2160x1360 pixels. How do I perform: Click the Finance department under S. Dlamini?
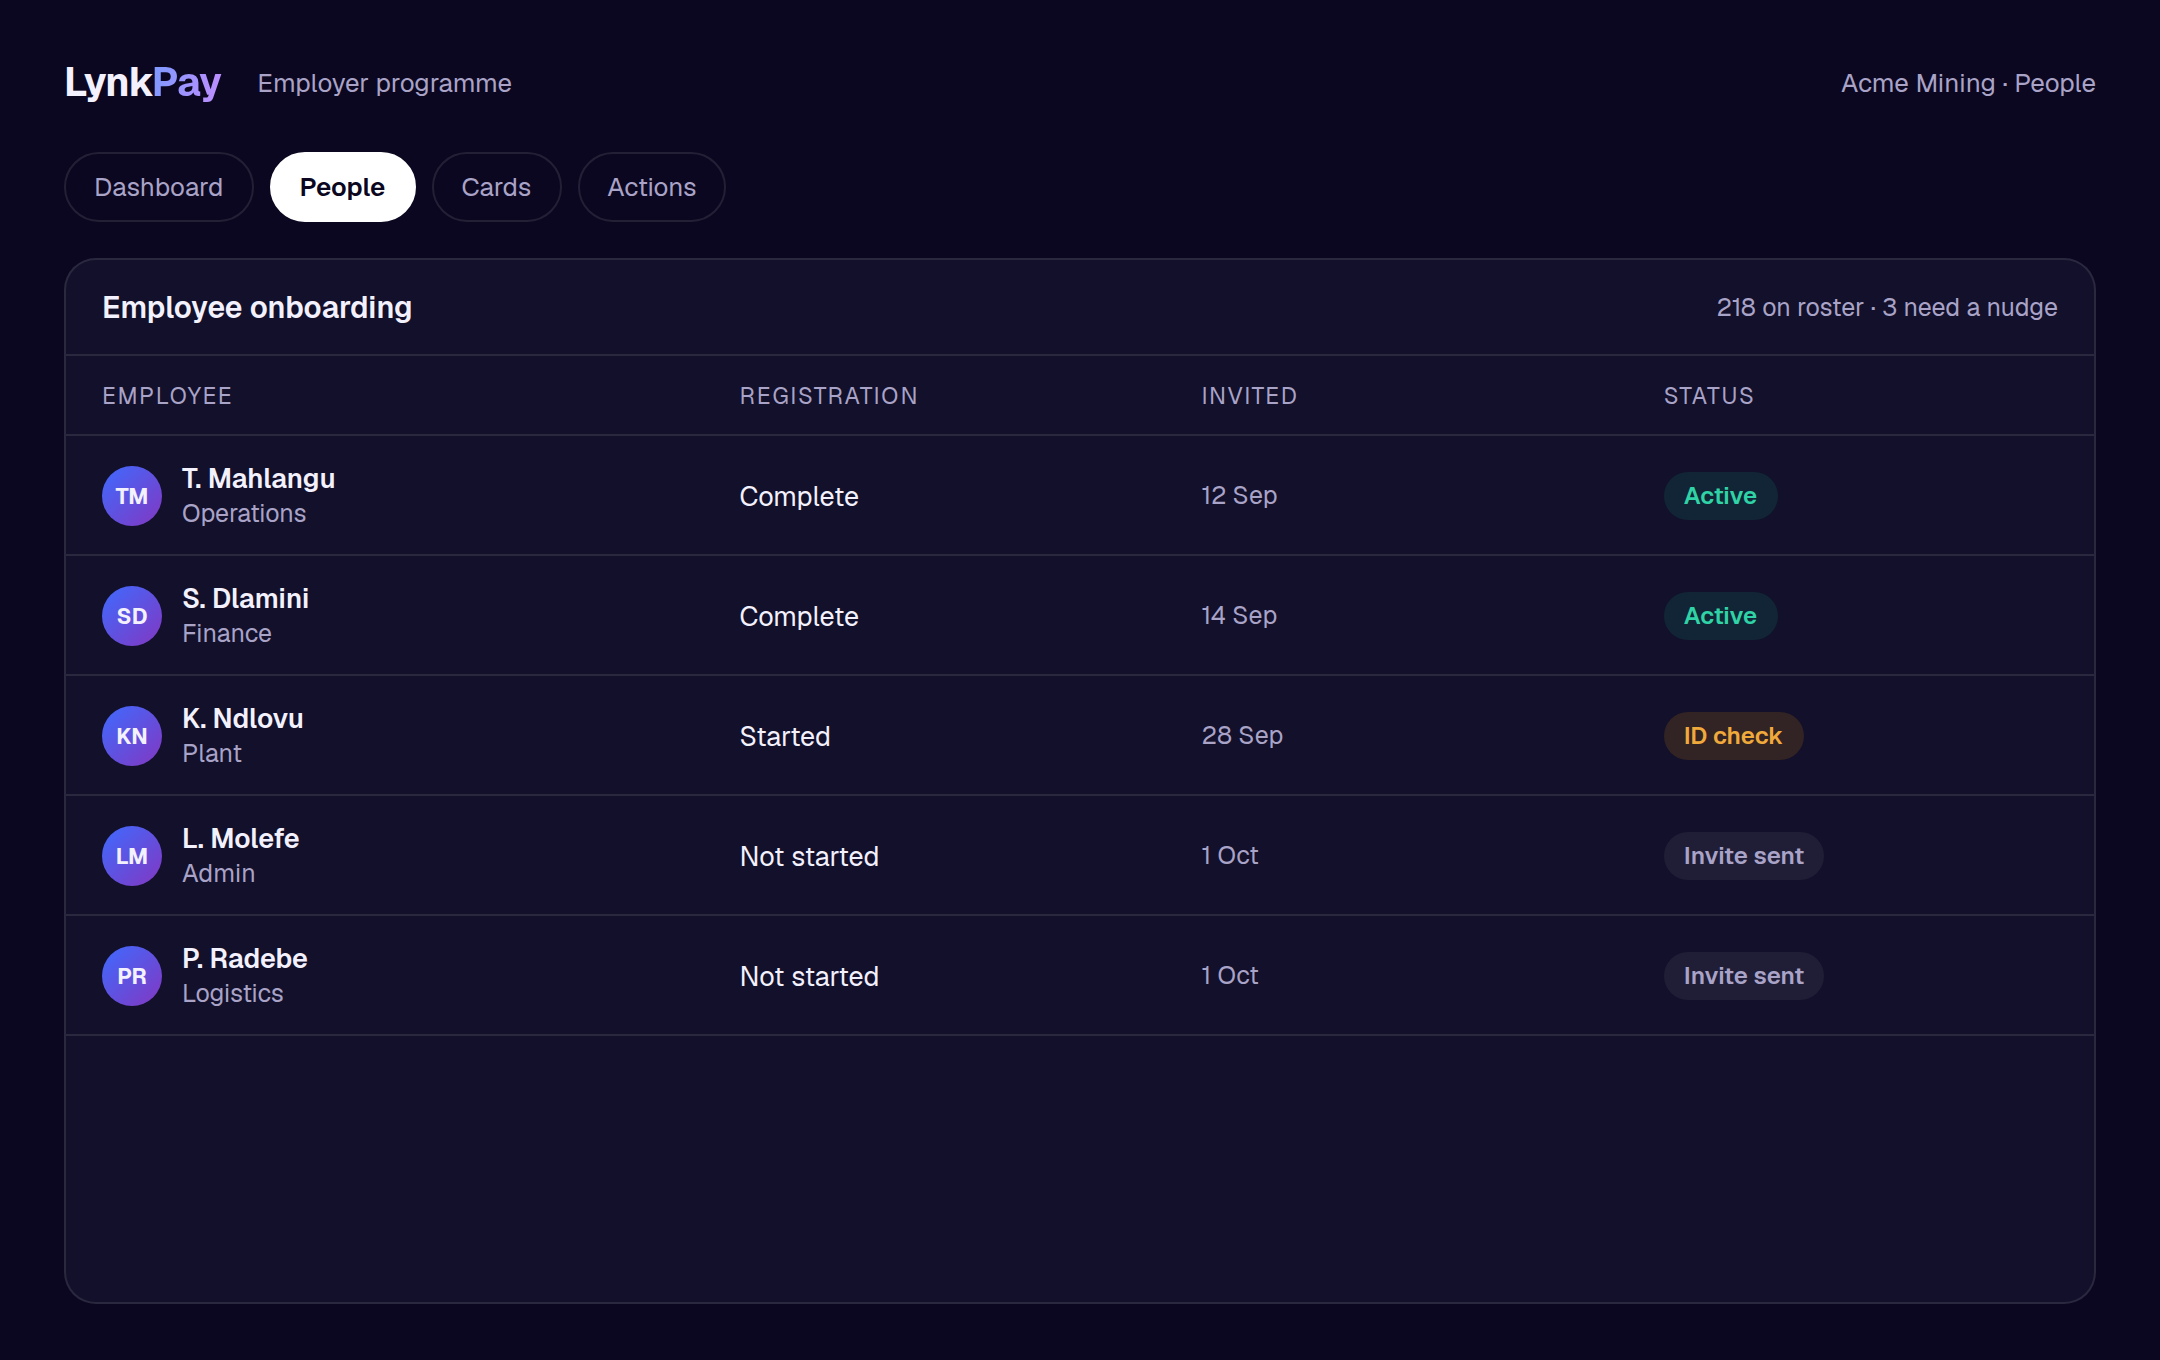click(227, 634)
